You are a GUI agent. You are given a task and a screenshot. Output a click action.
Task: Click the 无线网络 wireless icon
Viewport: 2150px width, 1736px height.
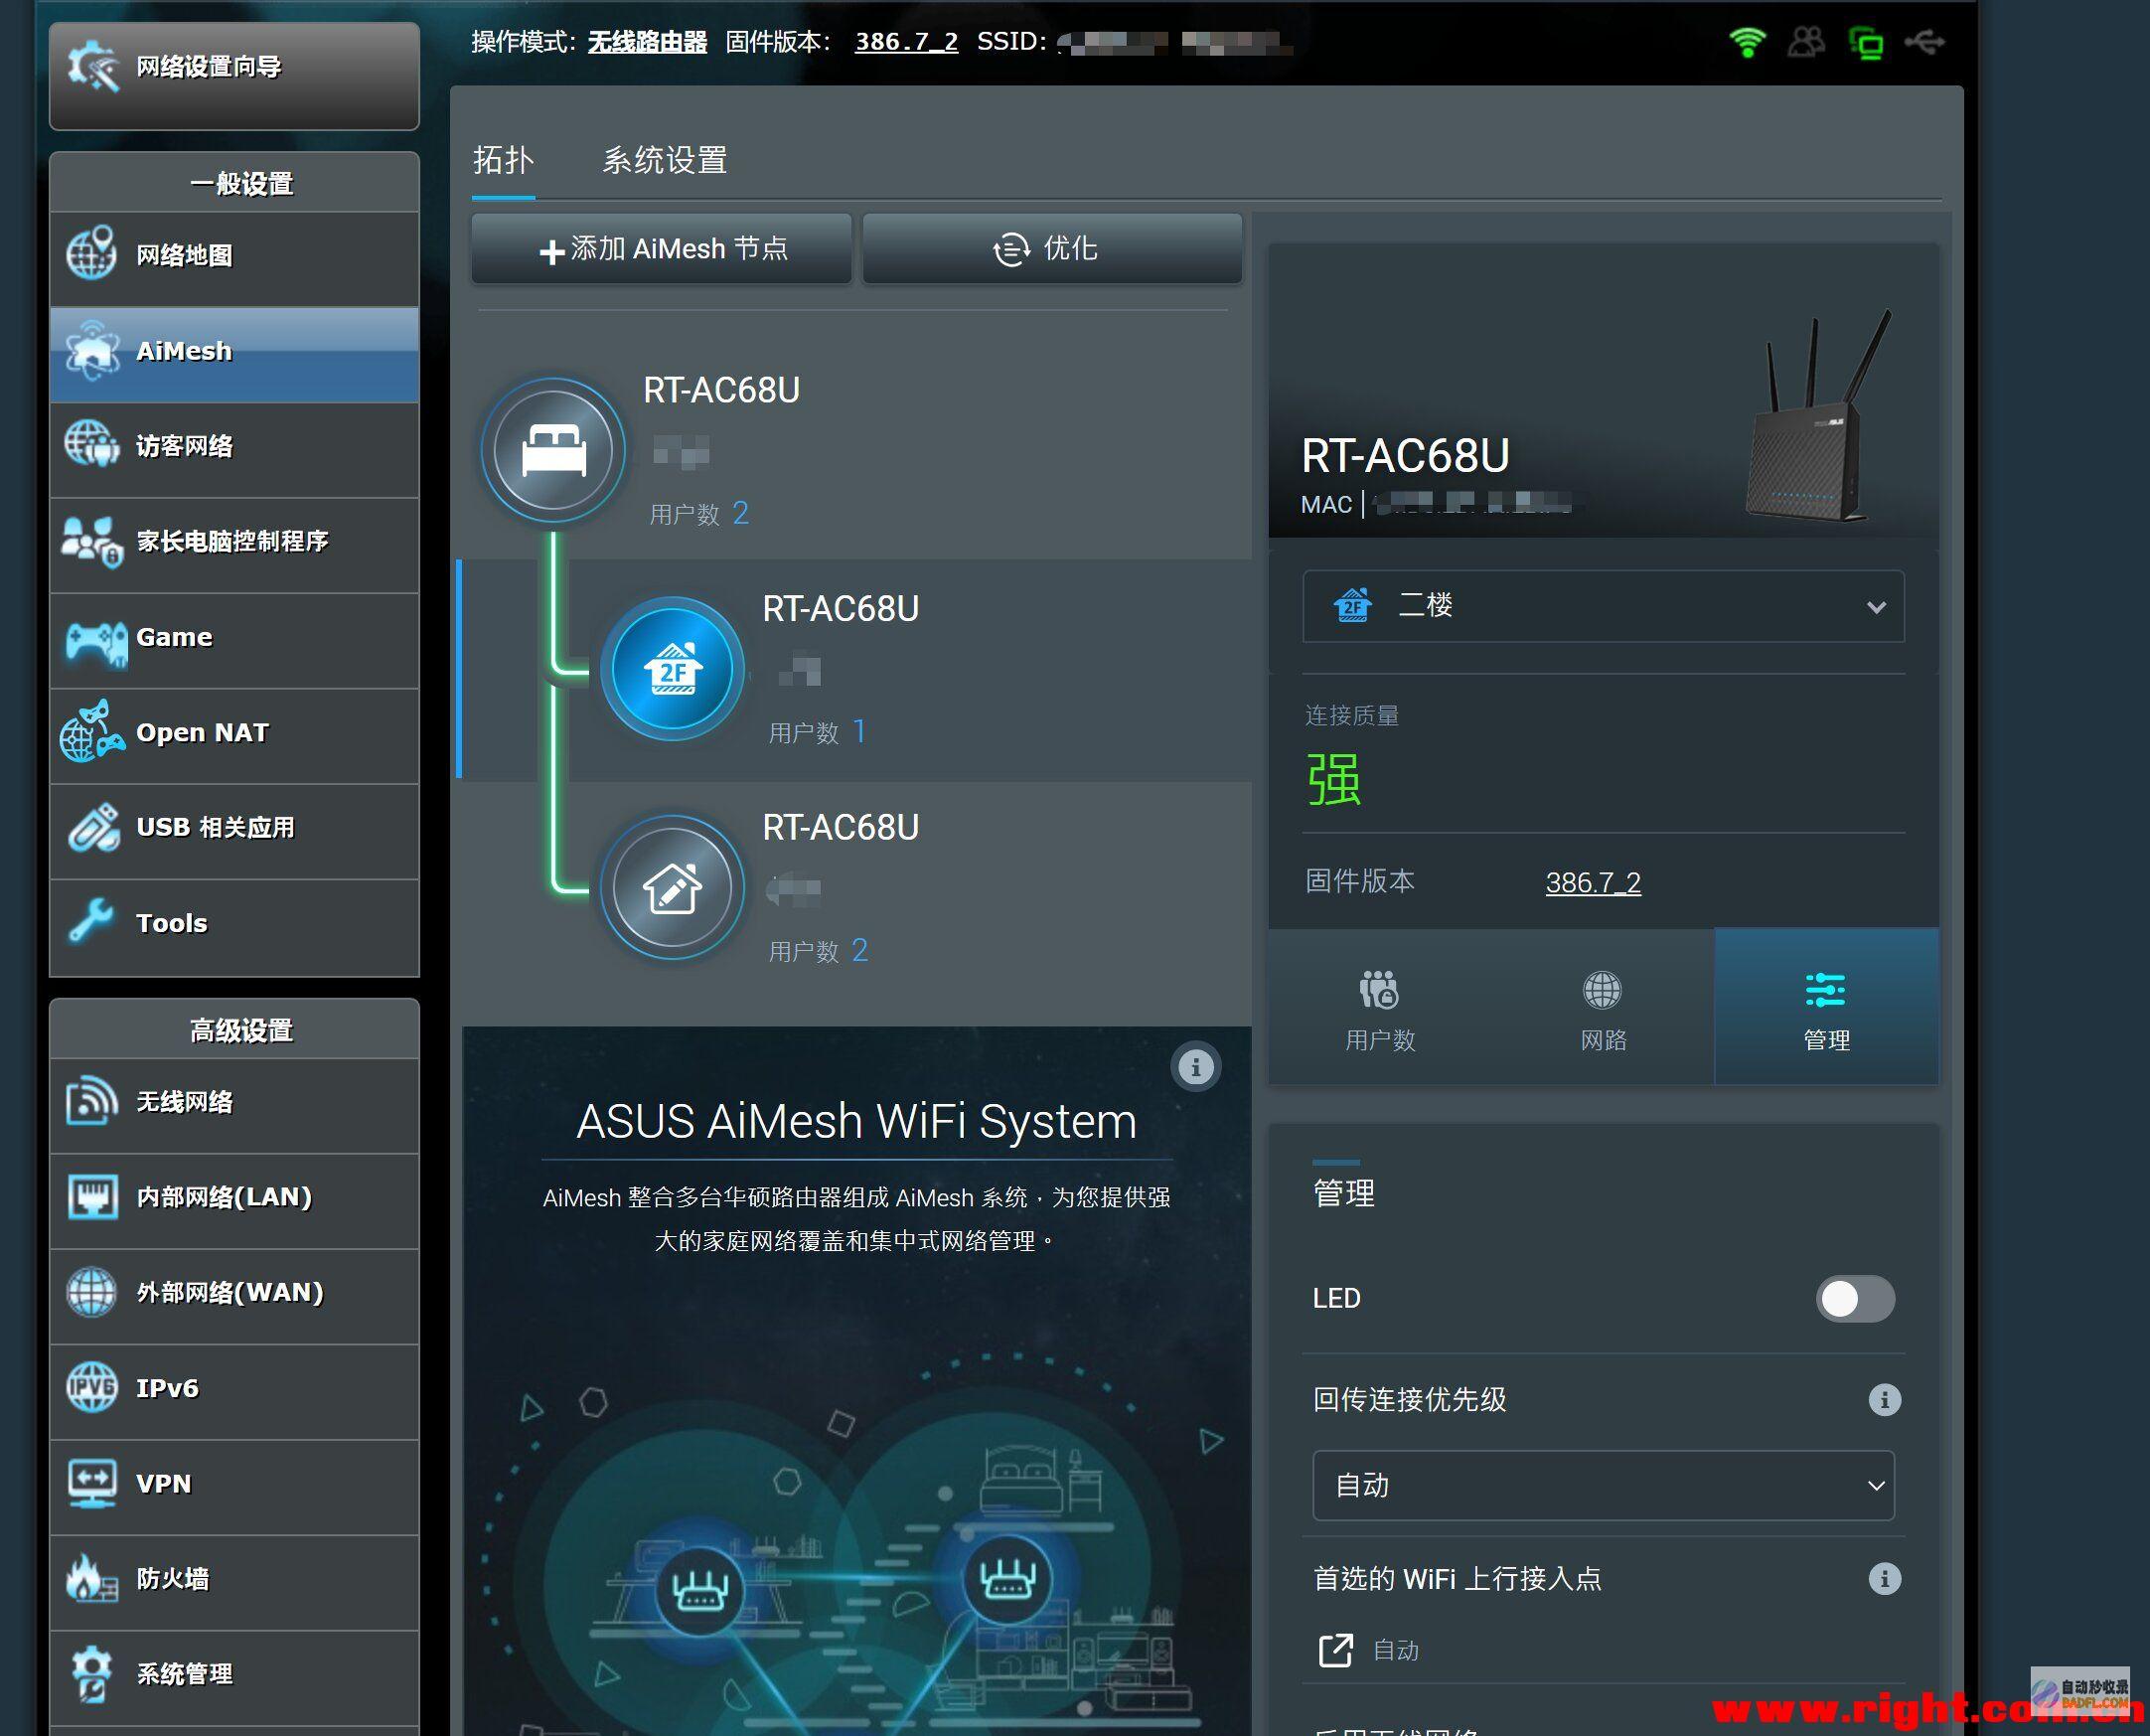pyautogui.click(x=92, y=1102)
